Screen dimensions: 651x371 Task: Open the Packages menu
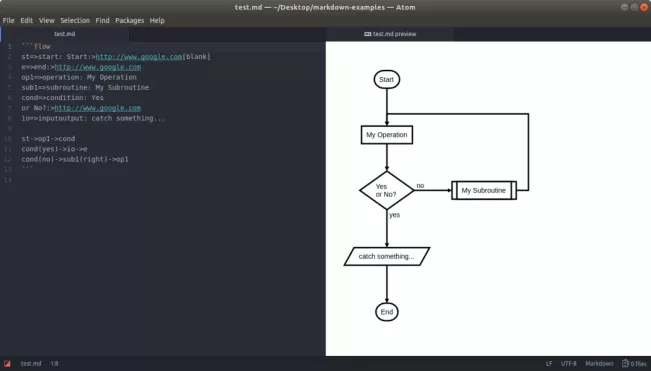coord(130,20)
